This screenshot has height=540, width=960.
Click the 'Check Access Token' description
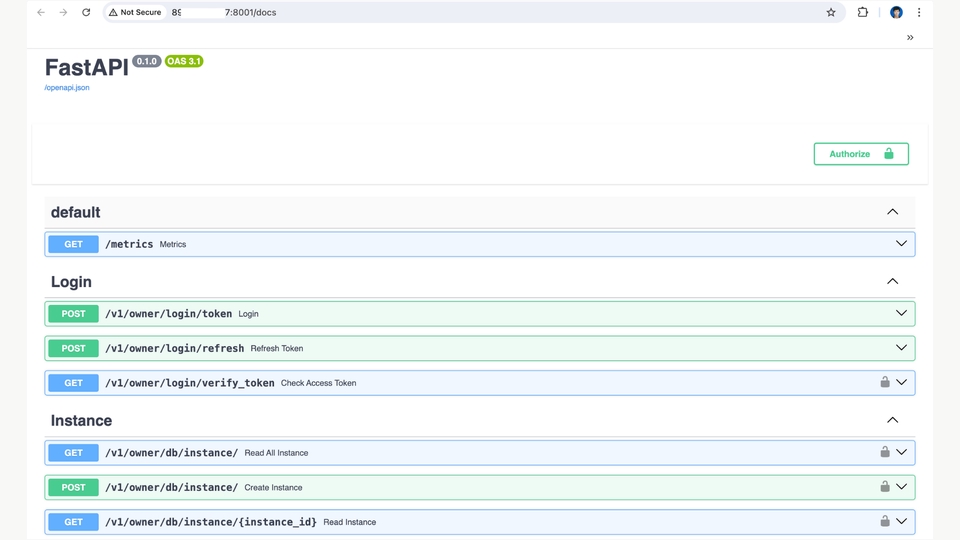[318, 383]
